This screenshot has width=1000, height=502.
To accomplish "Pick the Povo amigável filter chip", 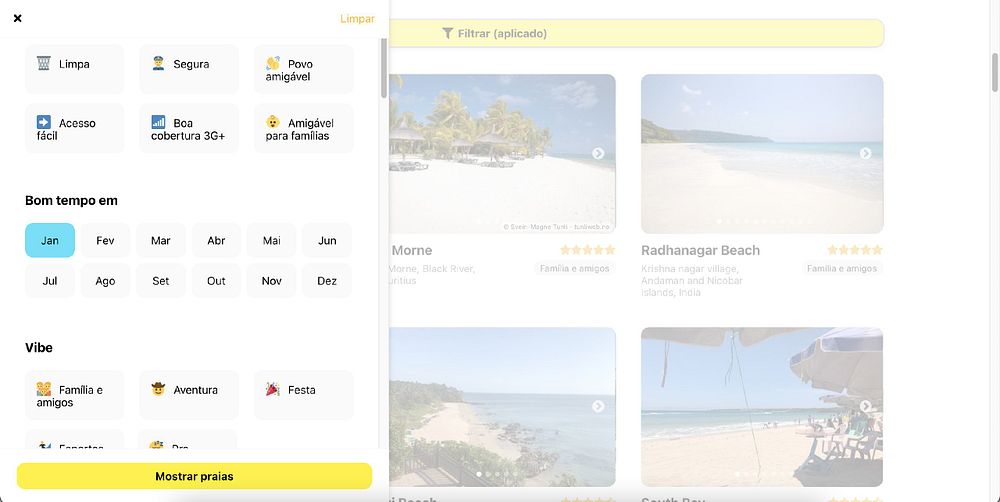I will pyautogui.click(x=304, y=69).
